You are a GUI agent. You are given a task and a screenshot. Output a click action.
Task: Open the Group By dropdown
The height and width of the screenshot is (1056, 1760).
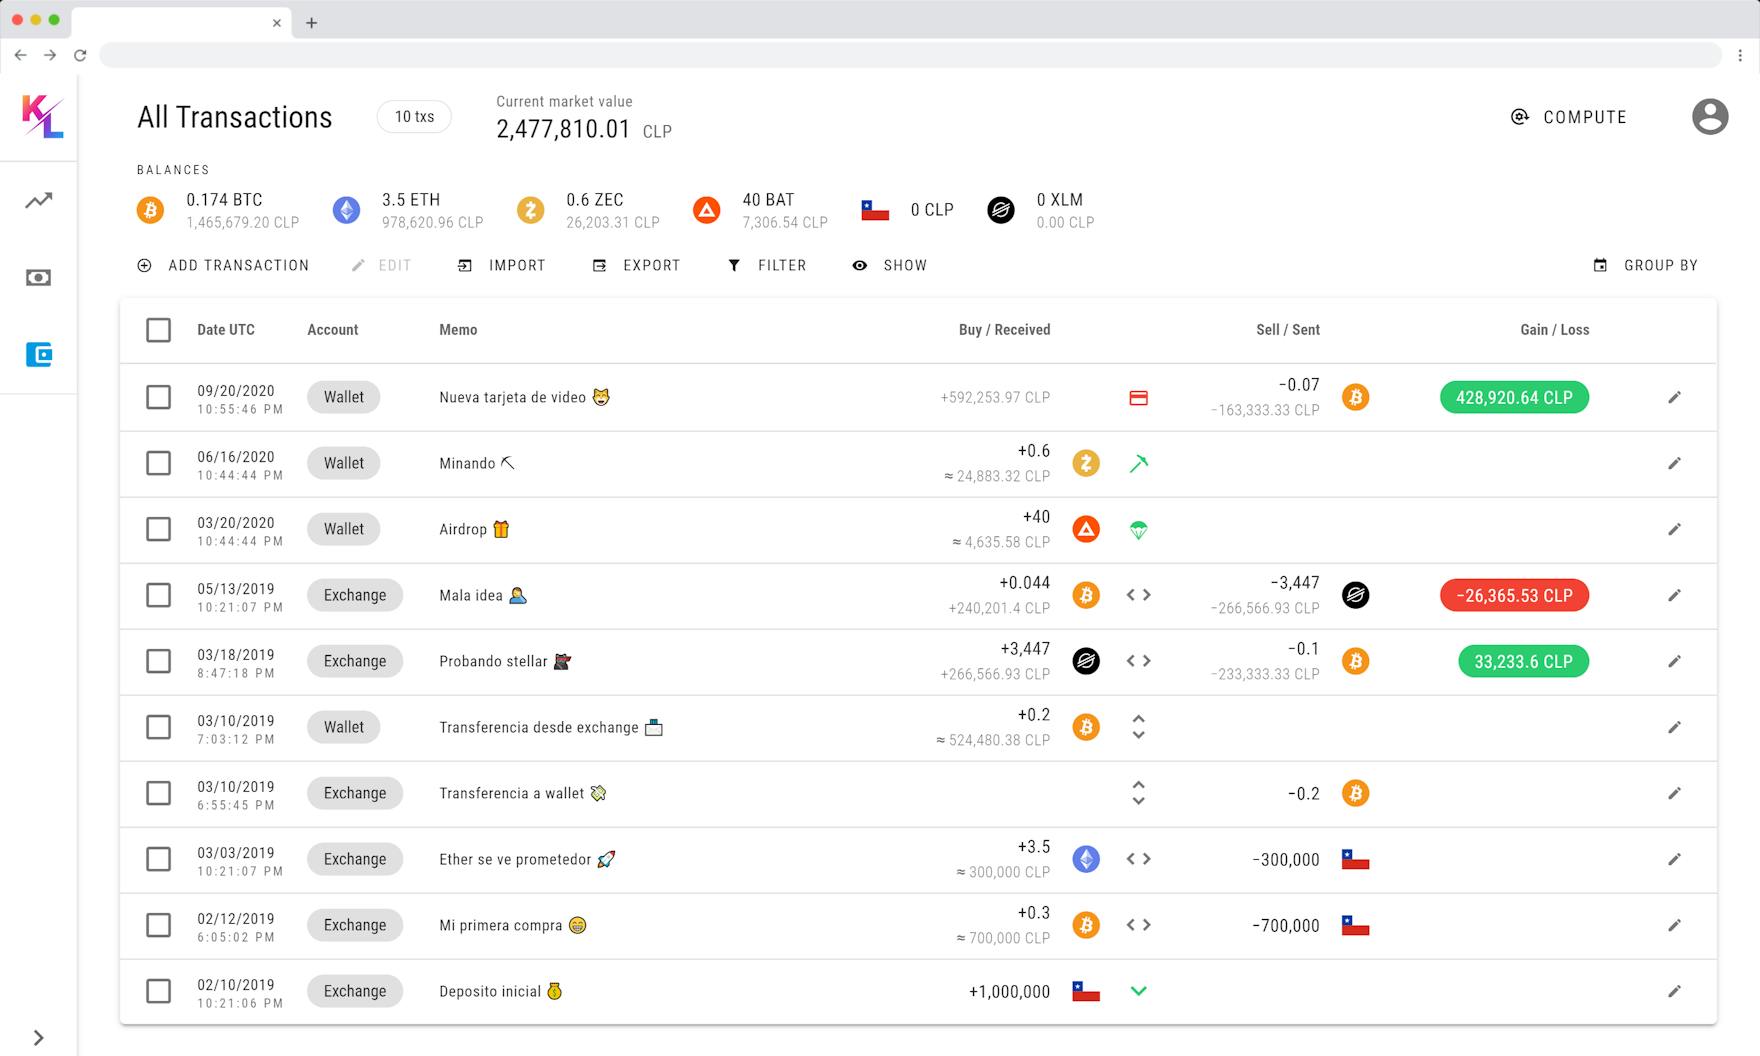1645,265
